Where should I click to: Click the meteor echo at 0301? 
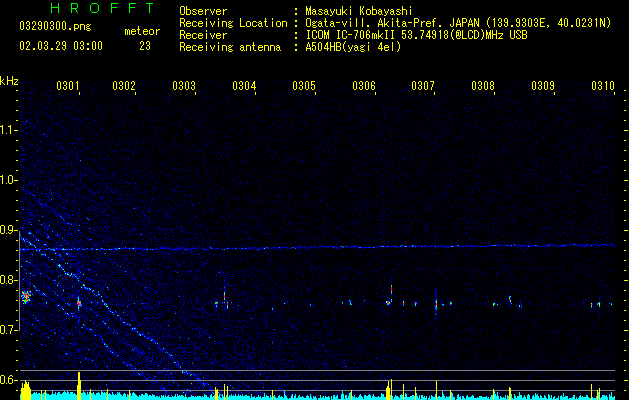coord(79,303)
